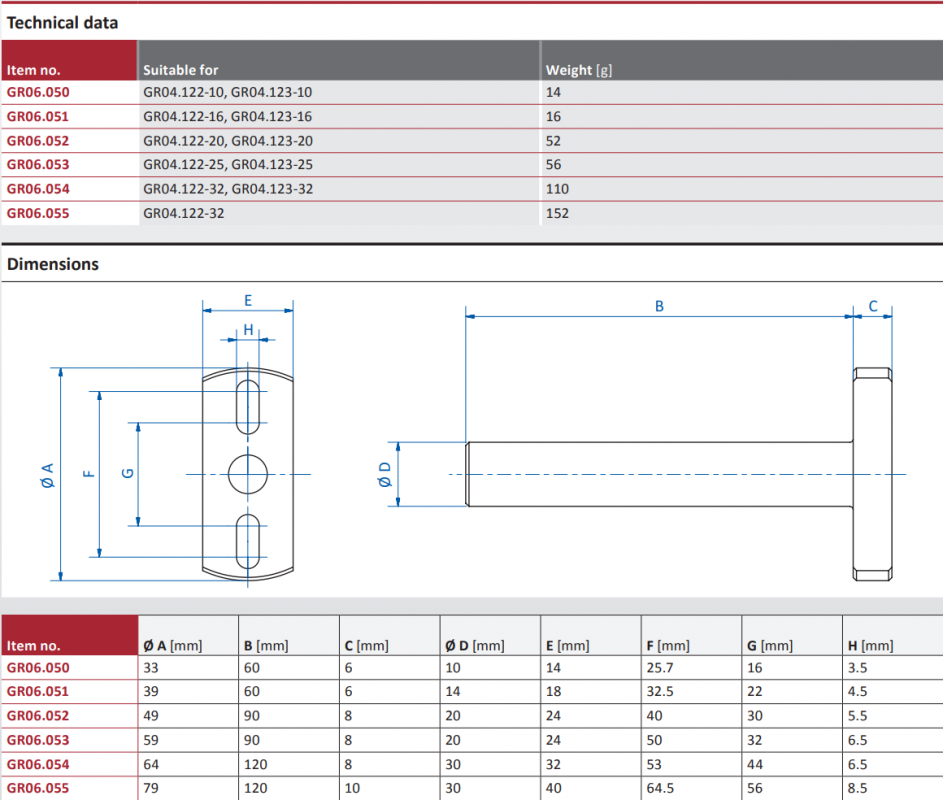Click the "Ø A" label in the drawing
Screen dimensions: 943x800
pos(47,475)
